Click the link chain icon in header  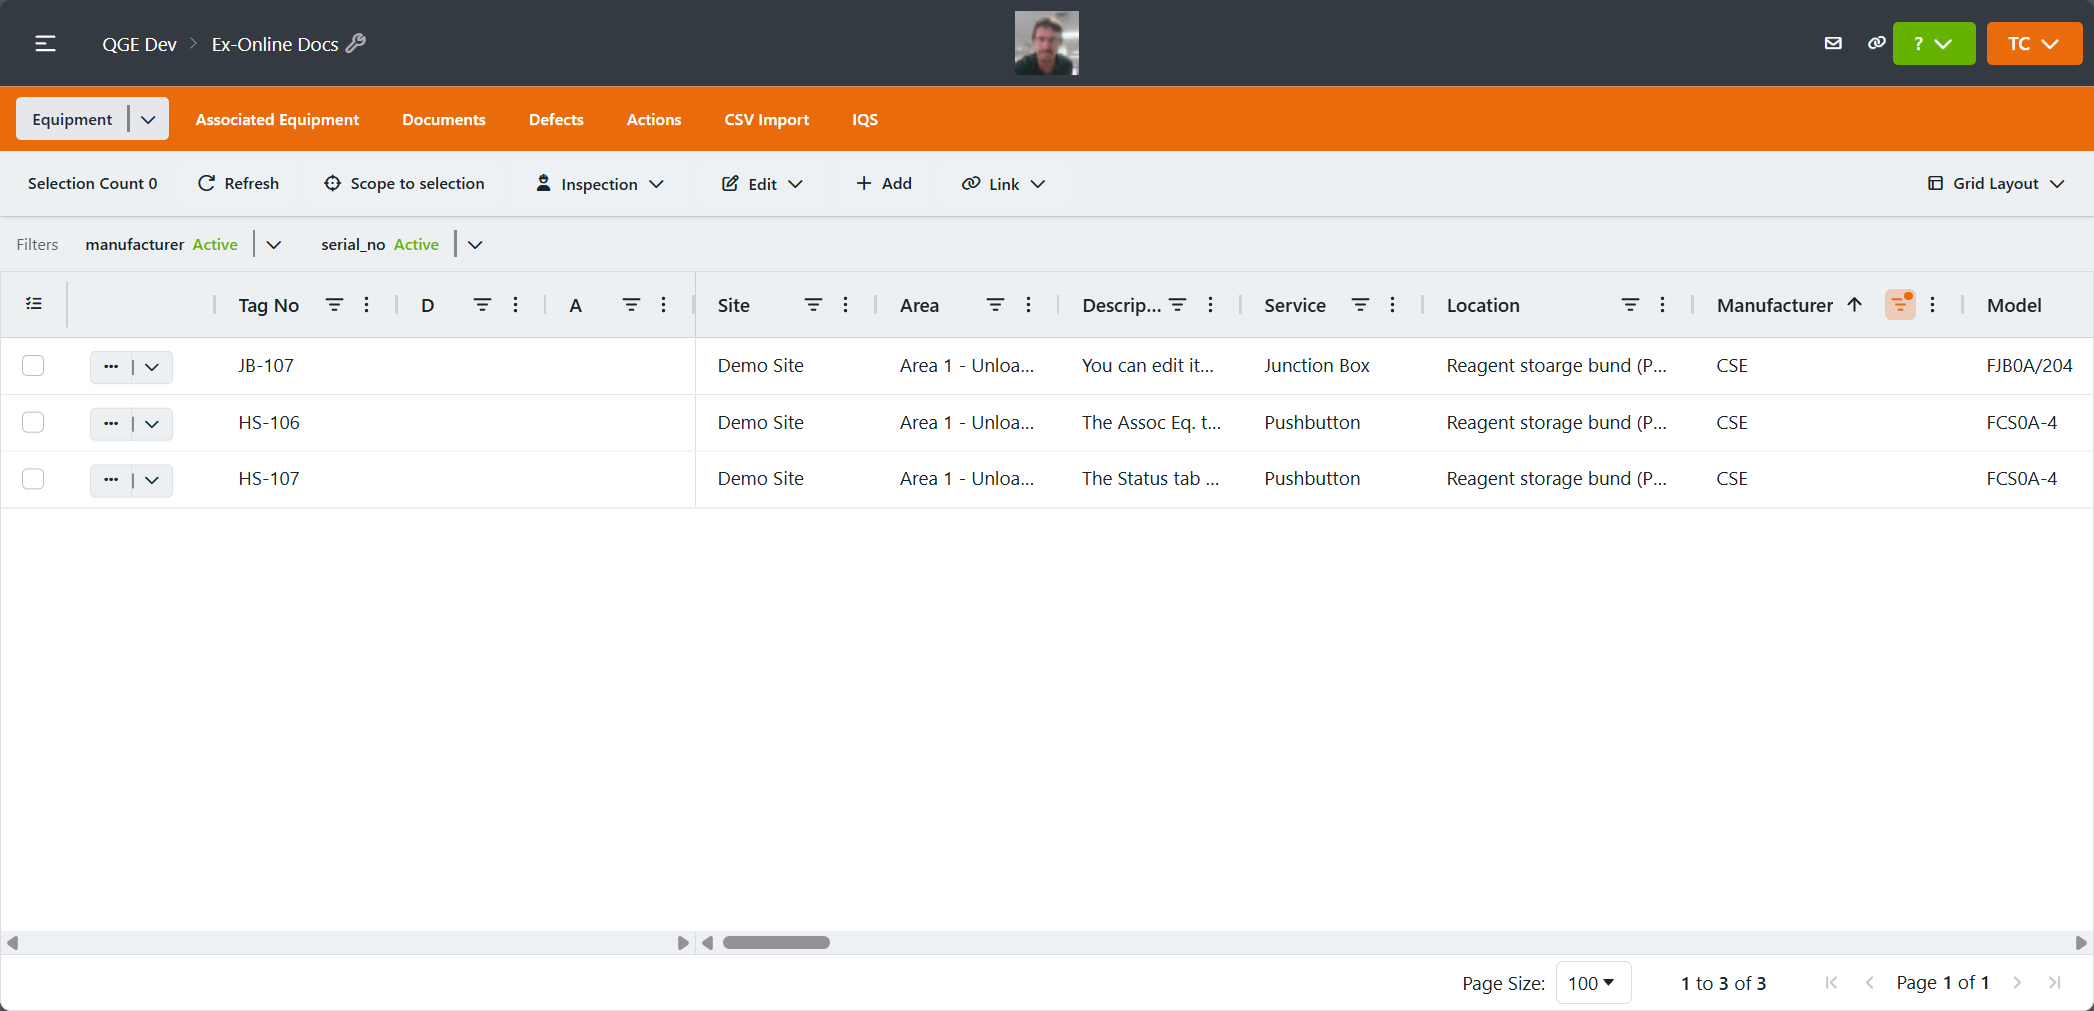(x=1876, y=43)
